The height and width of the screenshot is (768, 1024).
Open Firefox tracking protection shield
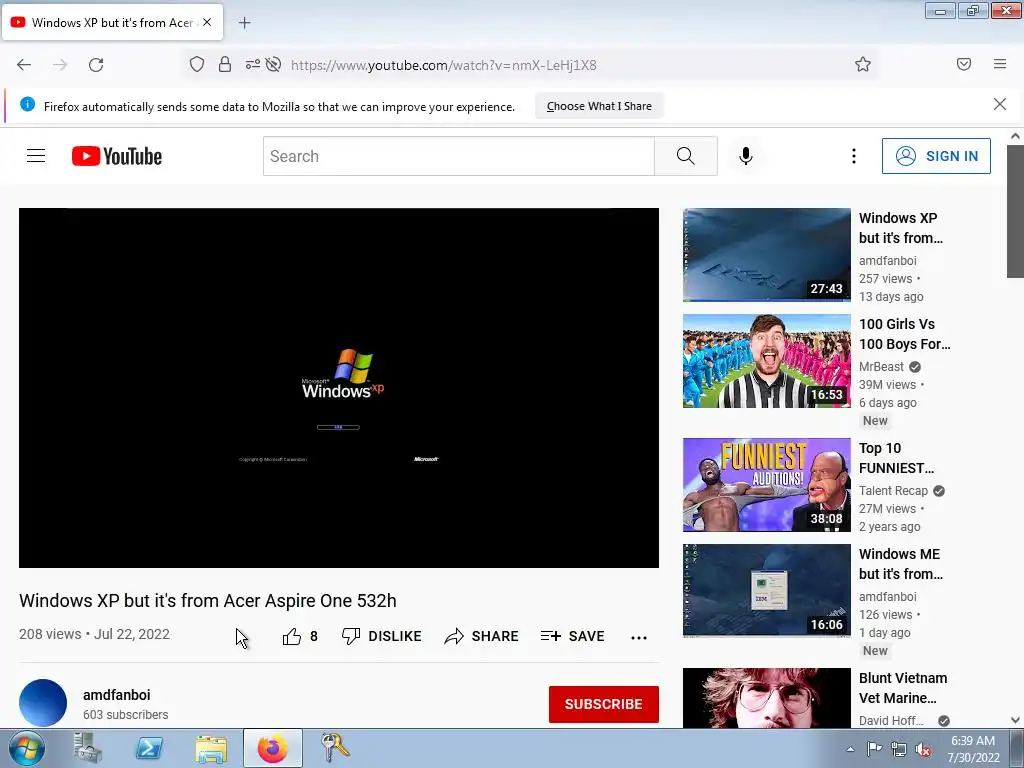pos(197,64)
